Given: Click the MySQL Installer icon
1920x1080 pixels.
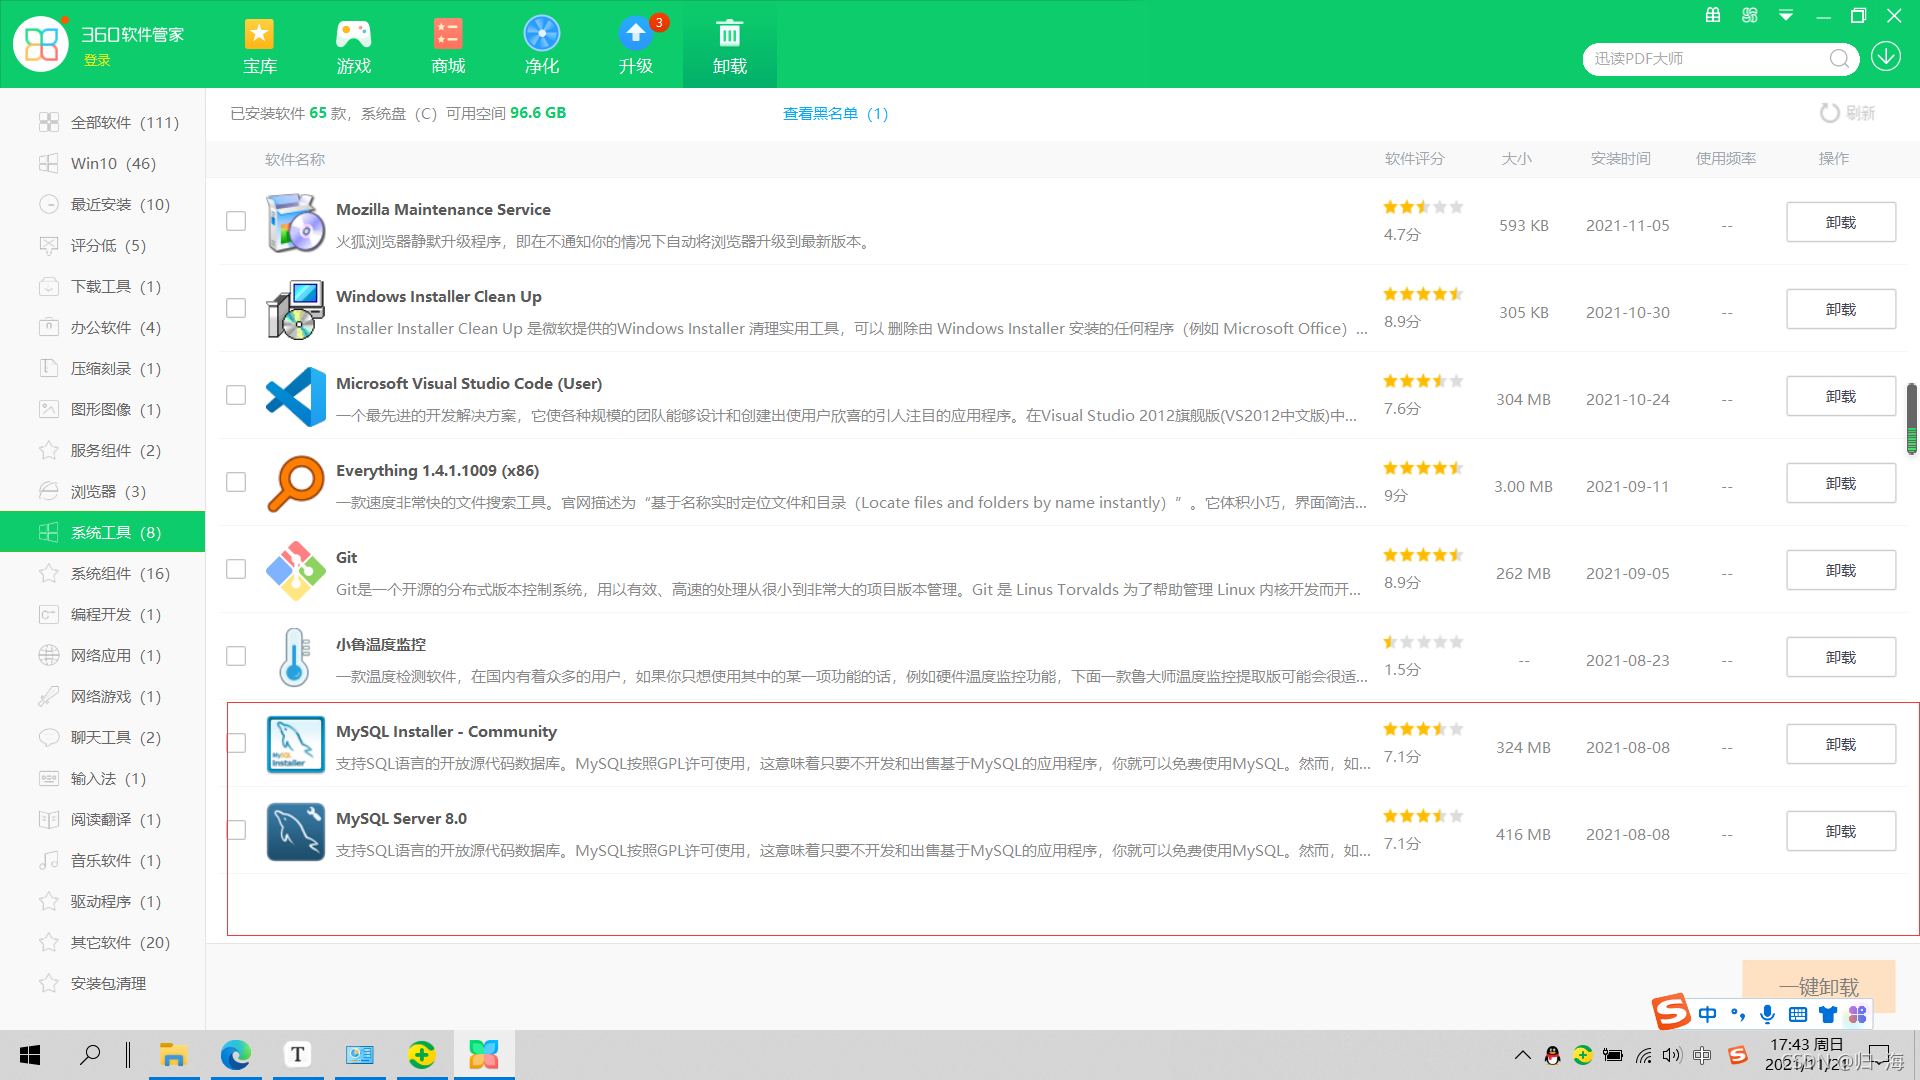Looking at the screenshot, I should (x=295, y=744).
